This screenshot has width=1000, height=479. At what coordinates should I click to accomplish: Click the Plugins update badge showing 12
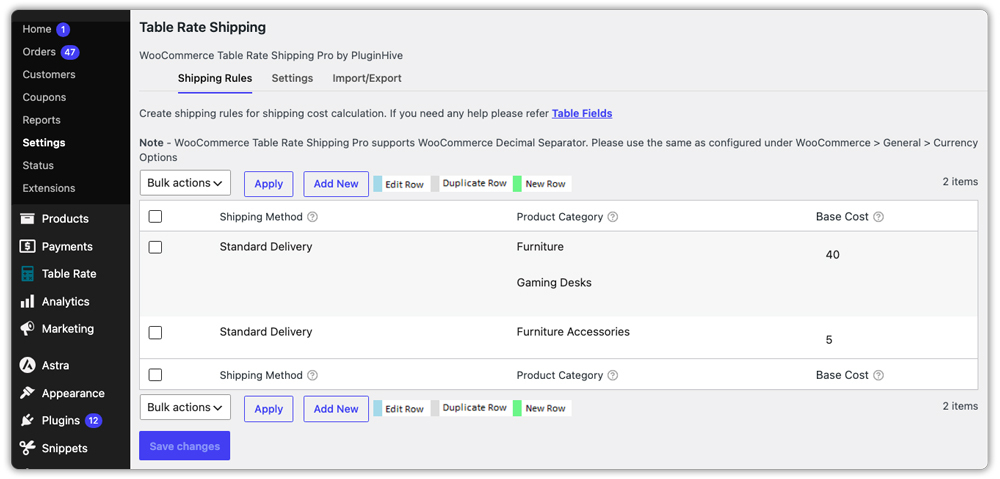click(93, 420)
